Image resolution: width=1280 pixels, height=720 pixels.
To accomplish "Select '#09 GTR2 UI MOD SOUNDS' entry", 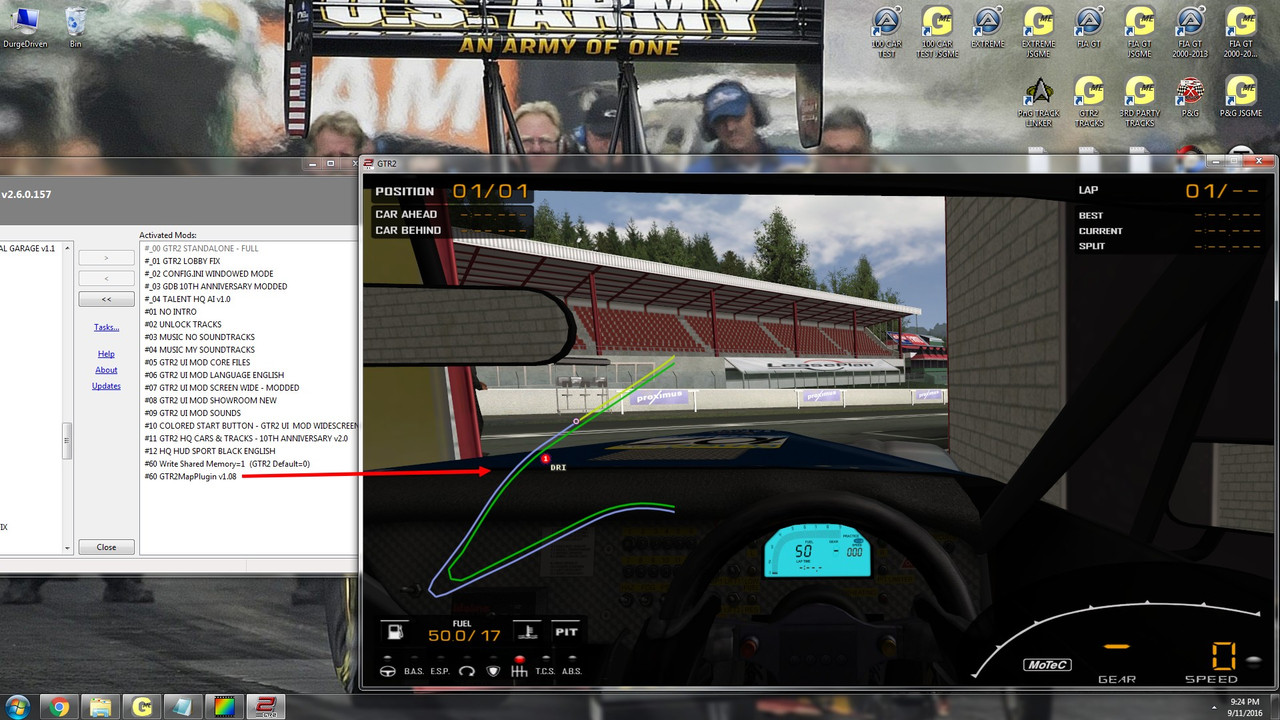I will (x=192, y=413).
